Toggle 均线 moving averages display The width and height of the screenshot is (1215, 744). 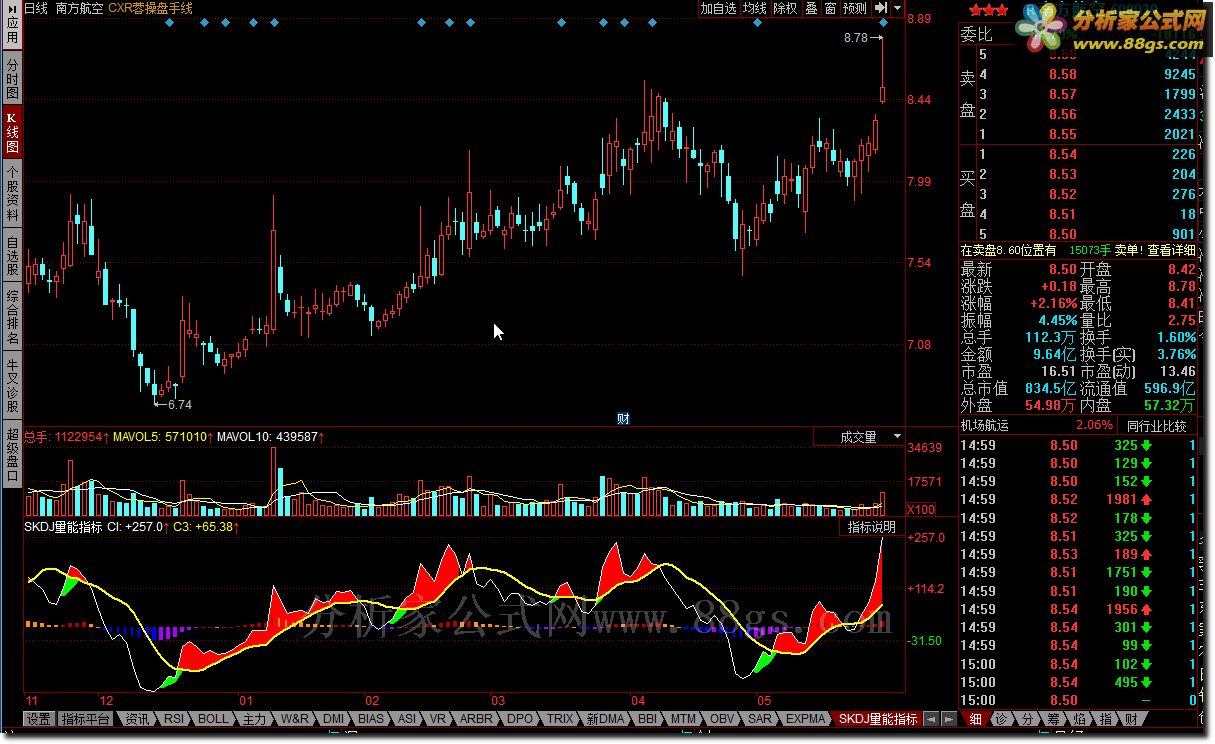pyautogui.click(x=754, y=8)
